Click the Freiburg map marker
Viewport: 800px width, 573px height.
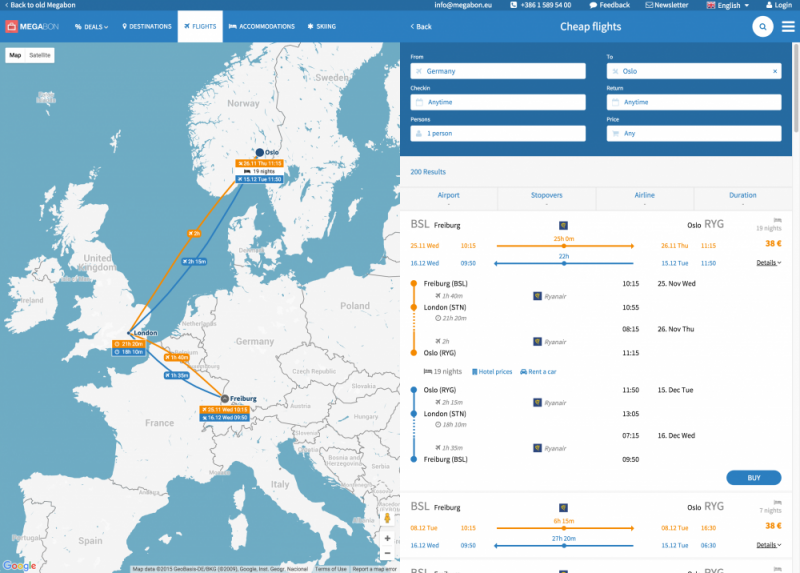click(x=224, y=398)
